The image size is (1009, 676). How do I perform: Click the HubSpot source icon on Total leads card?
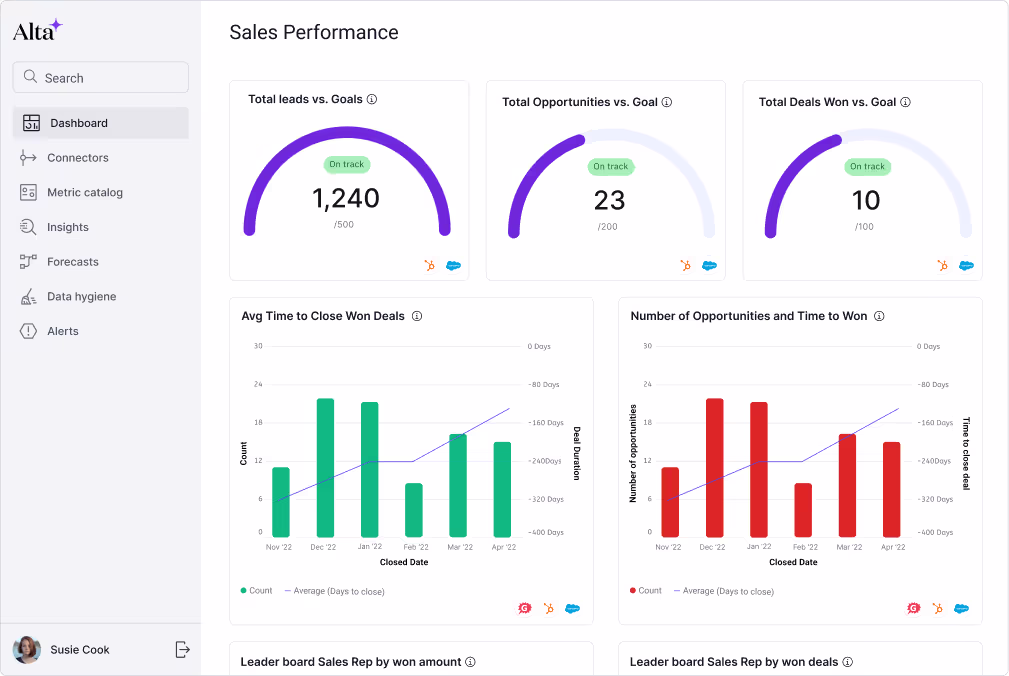429,265
